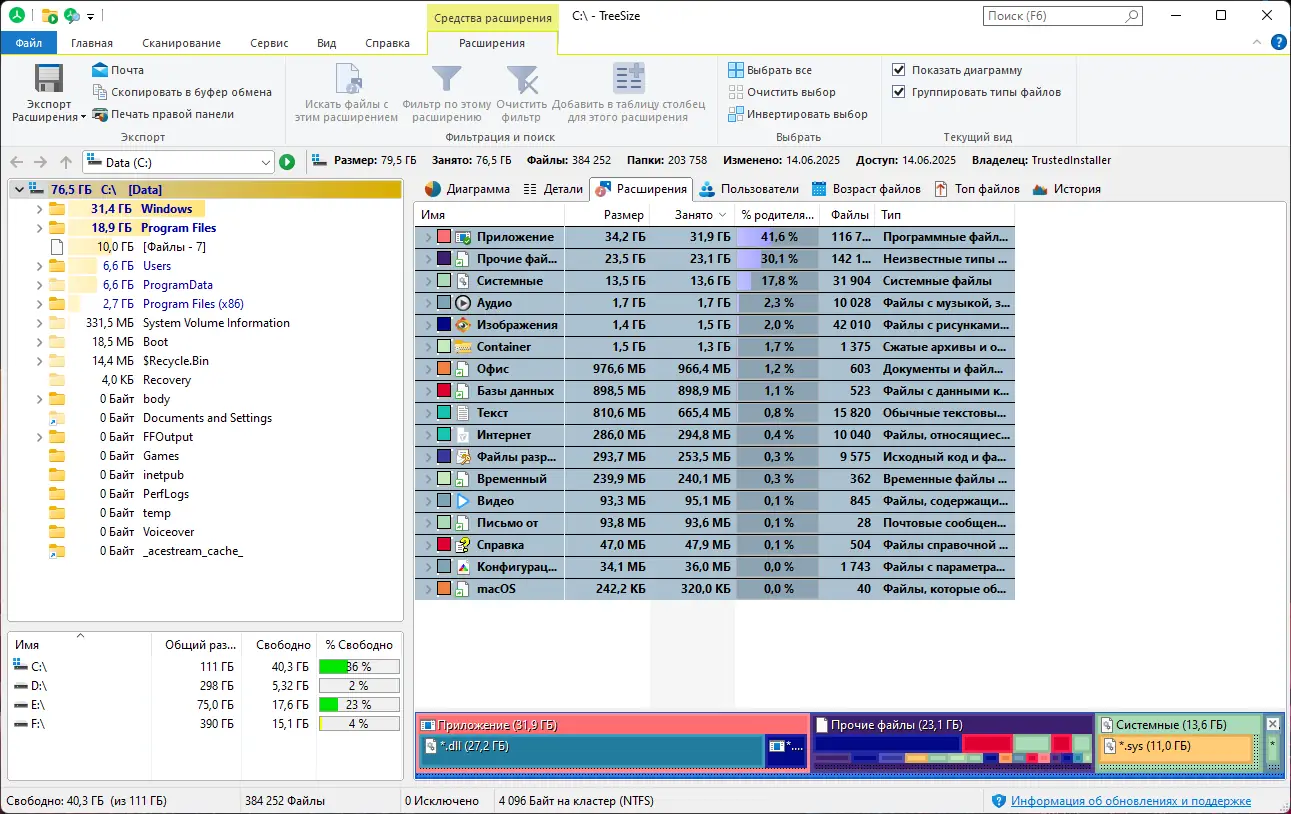The image size is (1291, 814).
Task: Expand the Program Files (x86) folder
Action: [39, 304]
